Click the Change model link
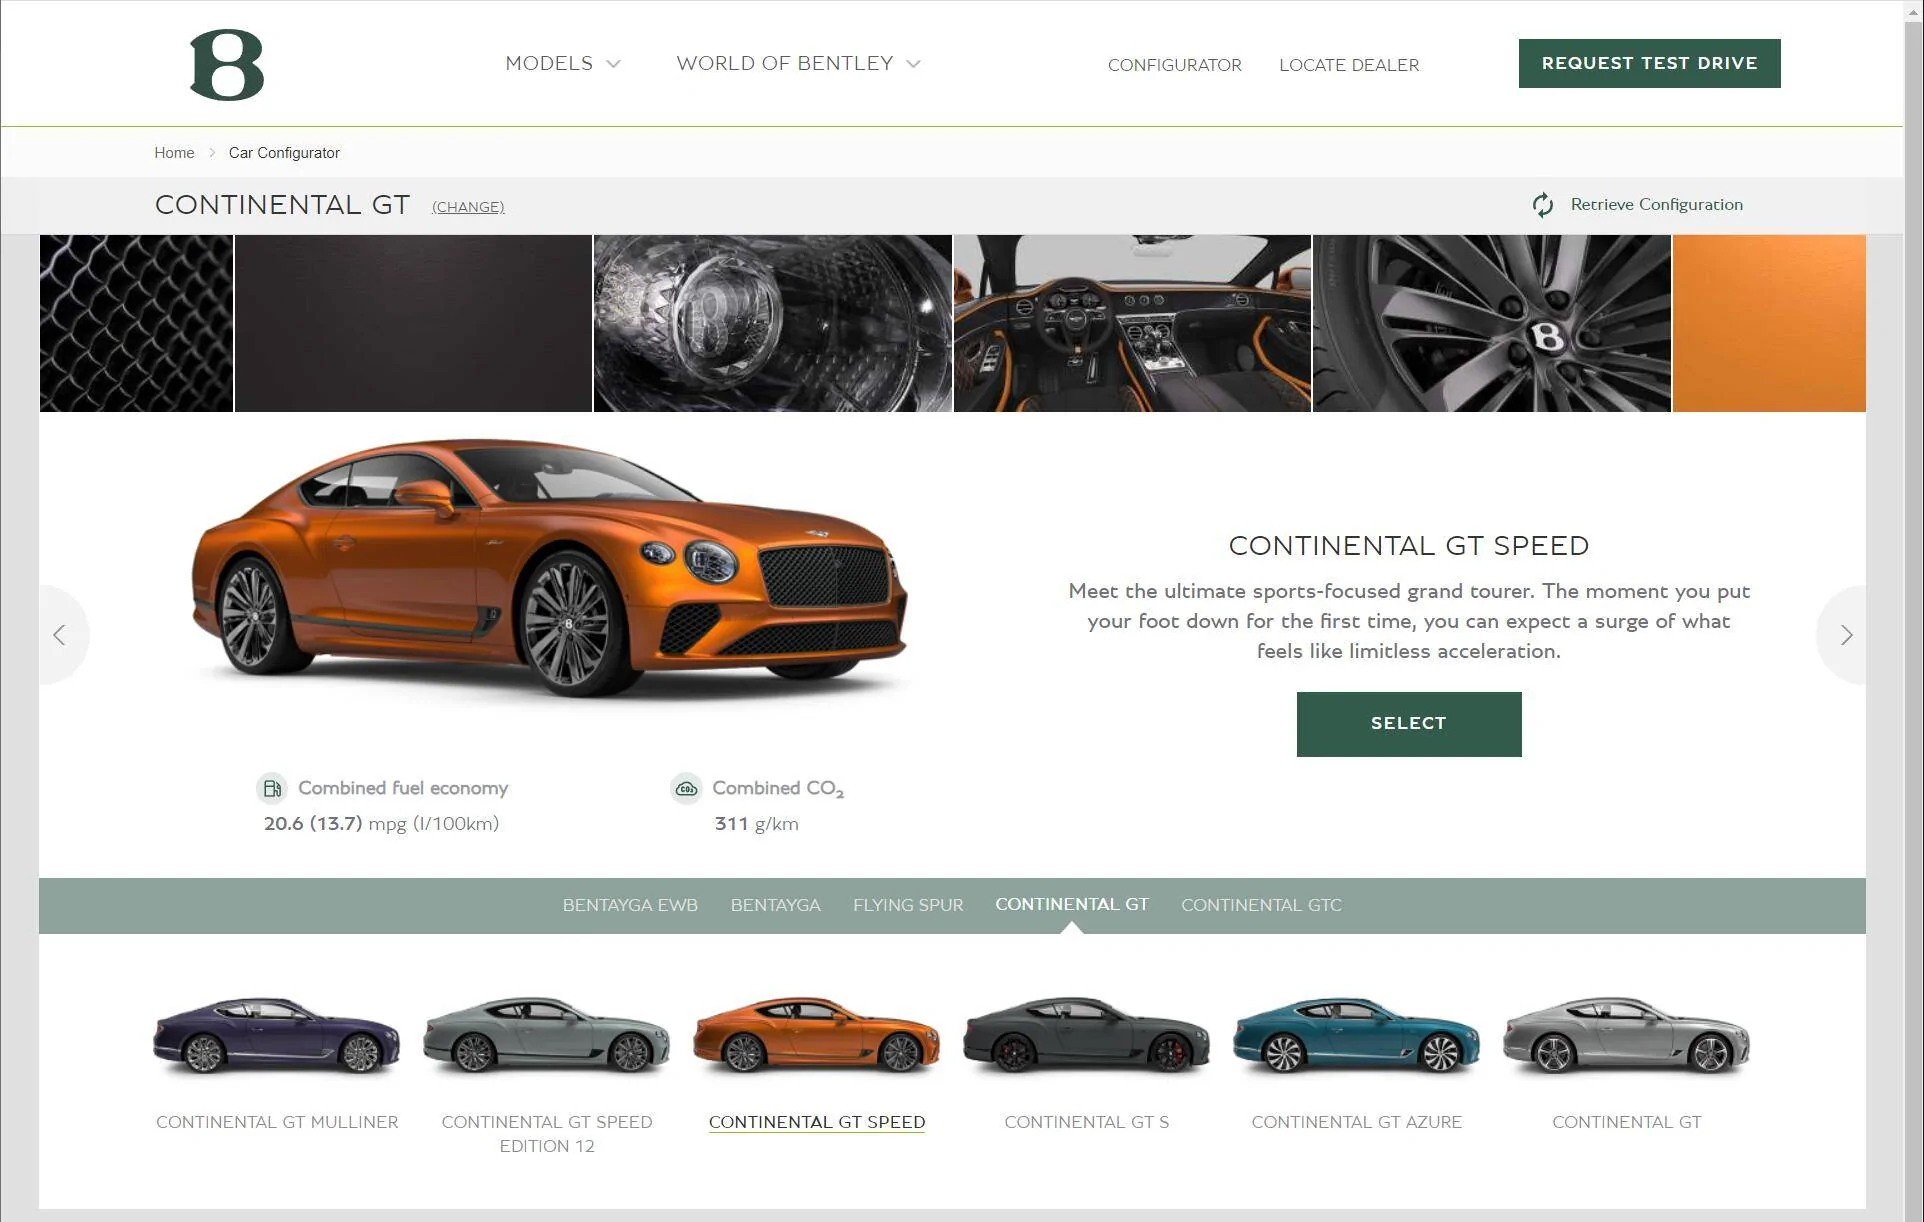This screenshot has height=1222, width=1924. 468,207
